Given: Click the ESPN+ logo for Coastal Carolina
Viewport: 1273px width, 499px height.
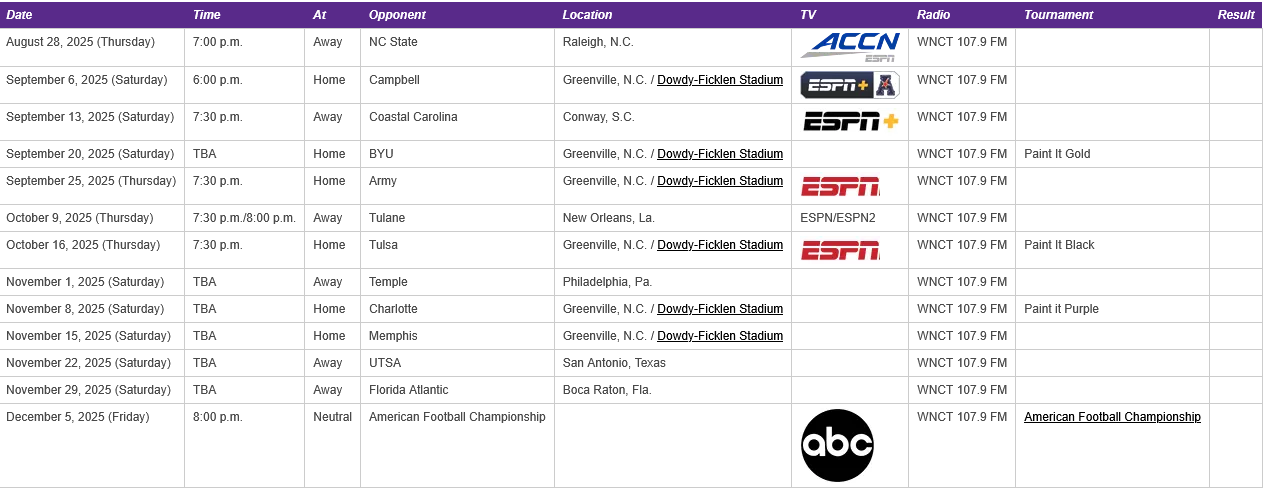Looking at the screenshot, I should point(850,121).
